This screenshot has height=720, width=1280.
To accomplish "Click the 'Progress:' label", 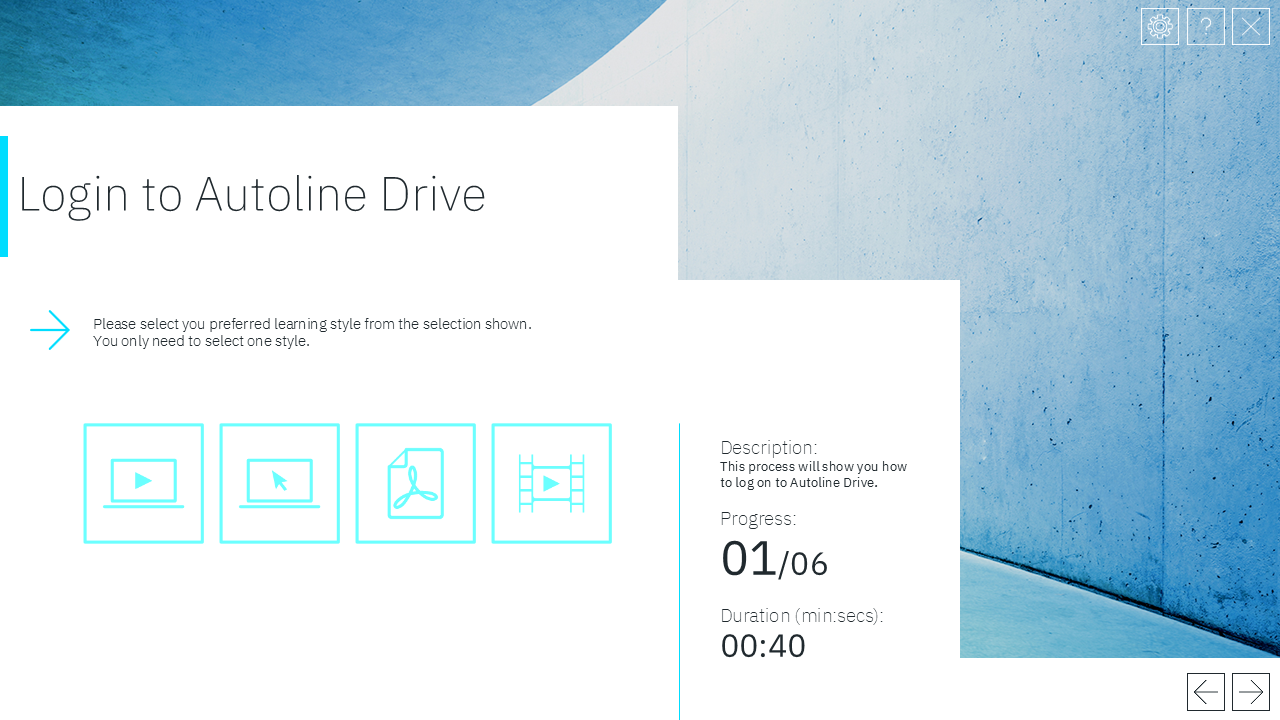I will coord(758,519).
